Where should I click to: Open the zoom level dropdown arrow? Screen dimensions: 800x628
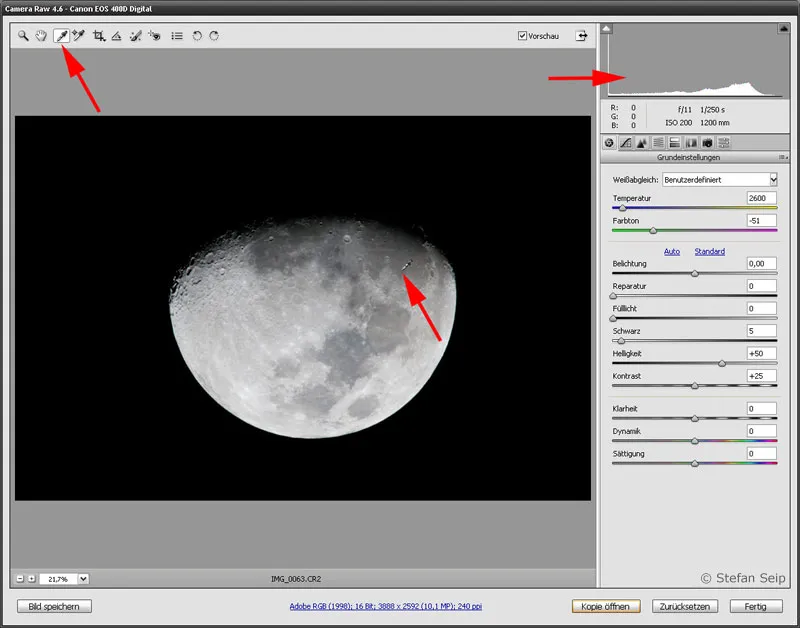(x=83, y=579)
